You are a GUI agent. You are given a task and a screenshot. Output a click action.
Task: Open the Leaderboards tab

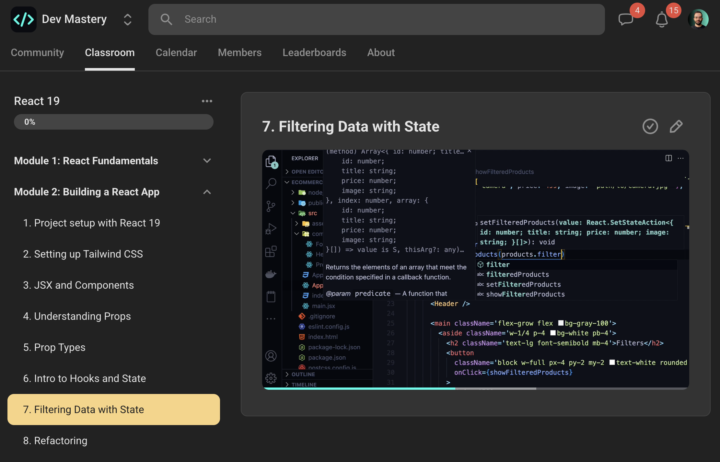tap(314, 52)
